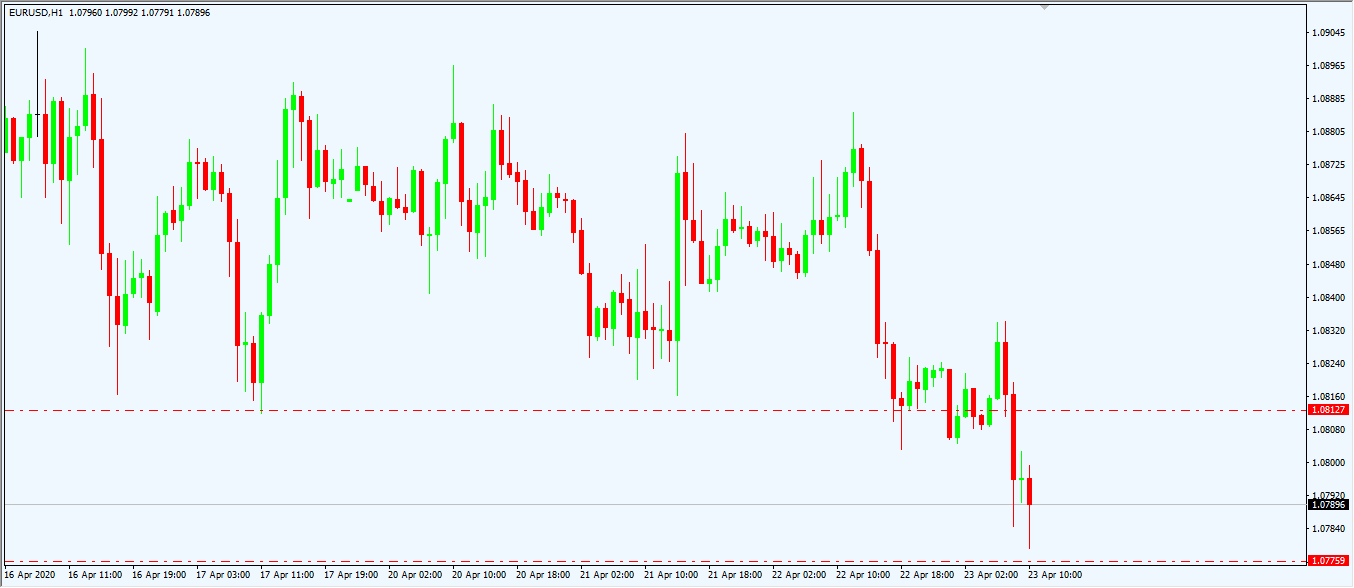
Task: Click the 20 Apr 10:00 time label
Action: click(479, 576)
